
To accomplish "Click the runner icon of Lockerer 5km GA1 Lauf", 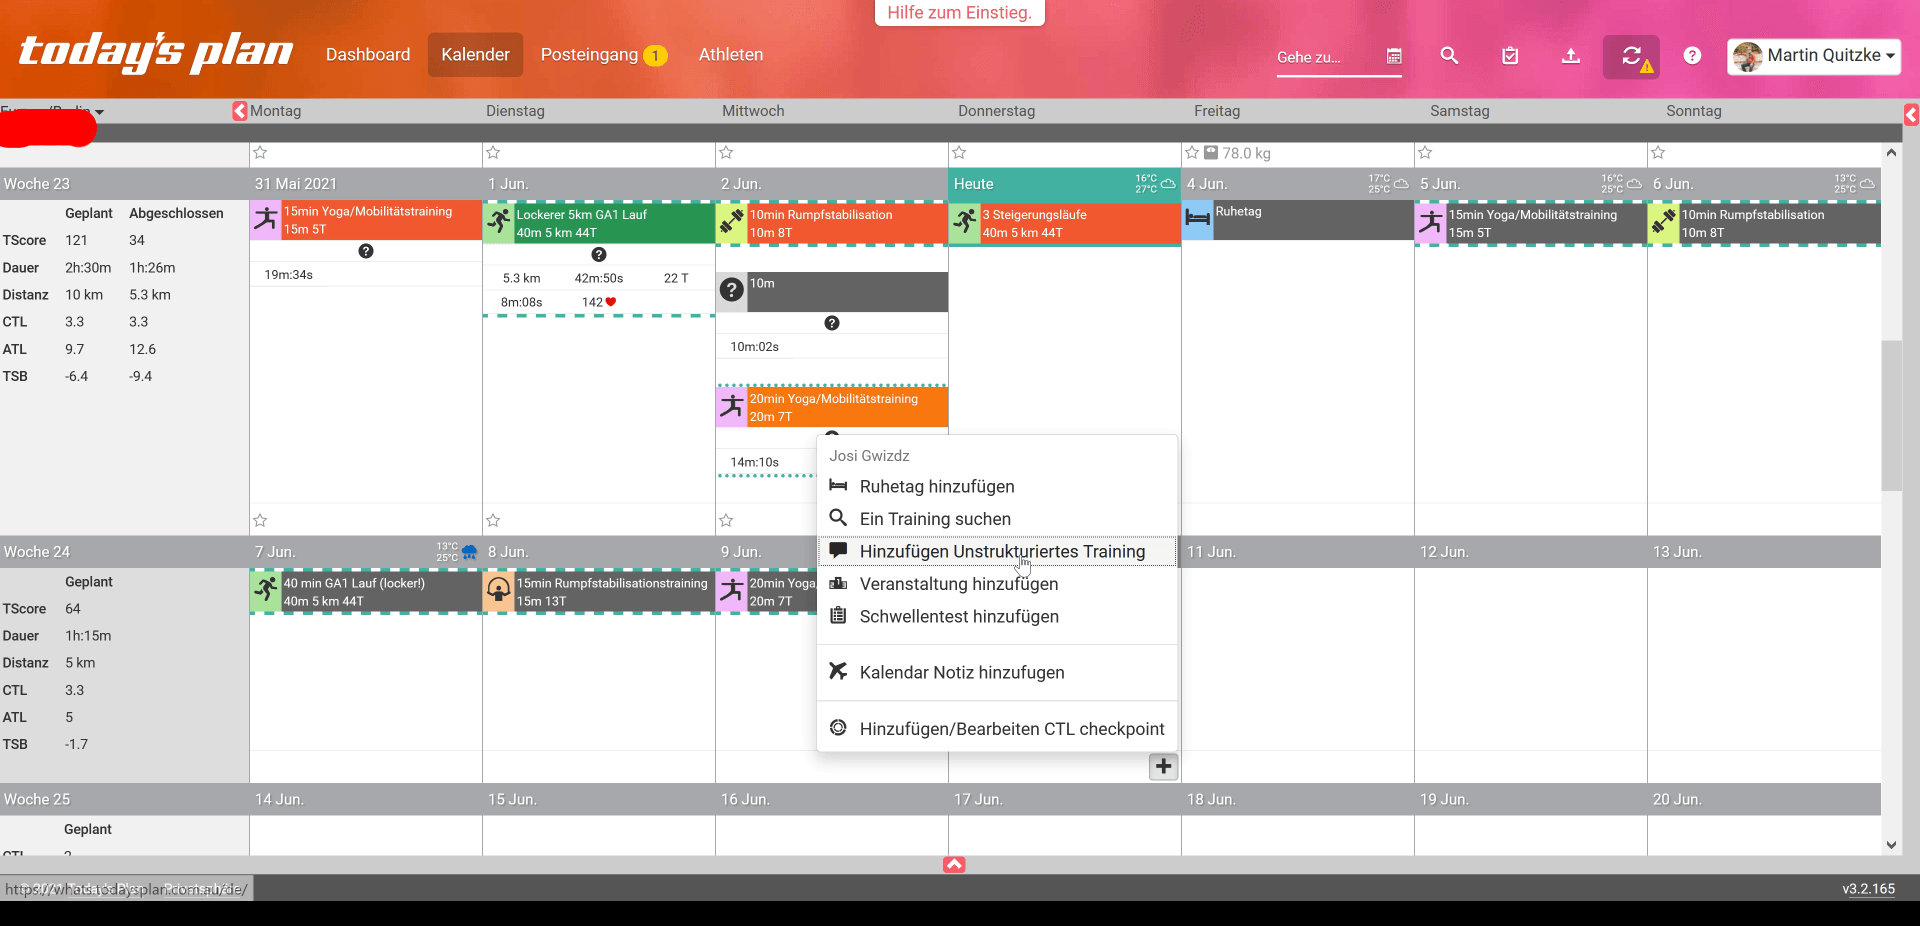I will 498,223.
